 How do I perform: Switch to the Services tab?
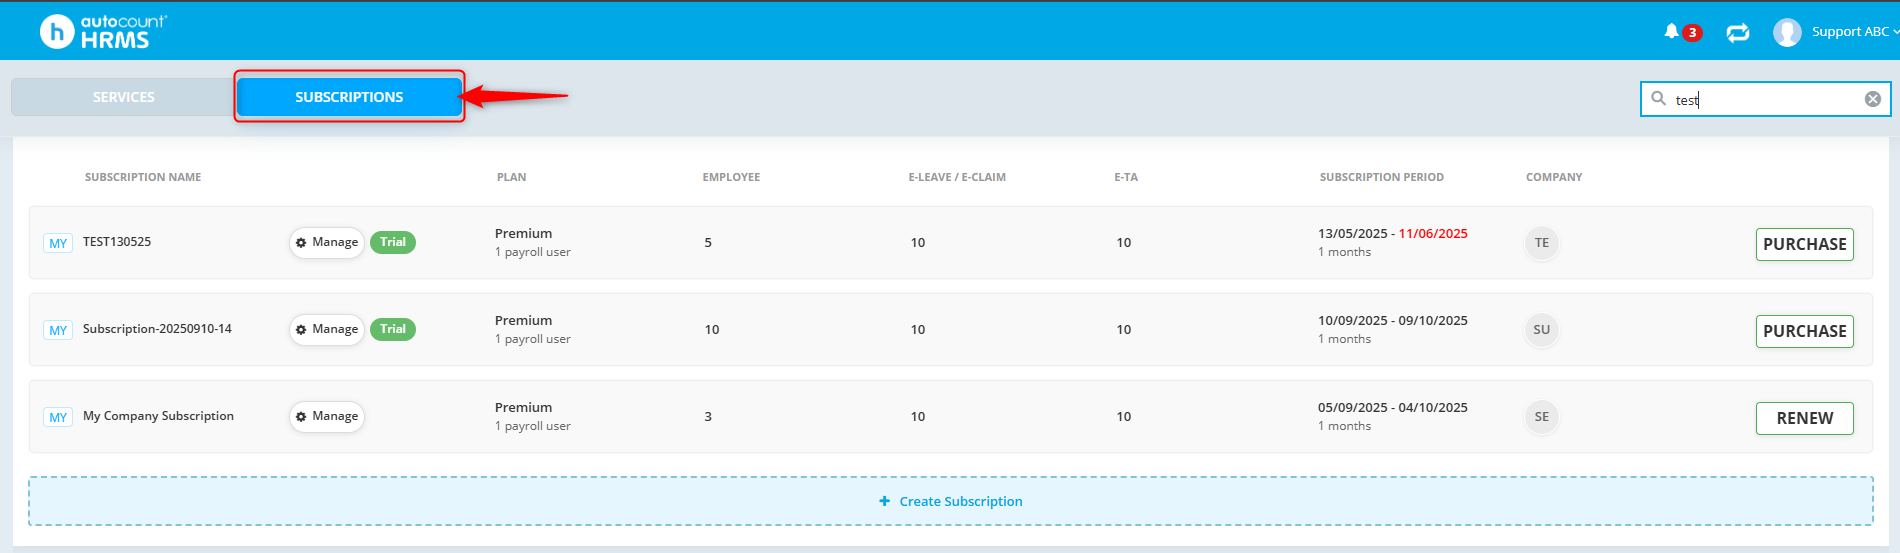tap(124, 97)
